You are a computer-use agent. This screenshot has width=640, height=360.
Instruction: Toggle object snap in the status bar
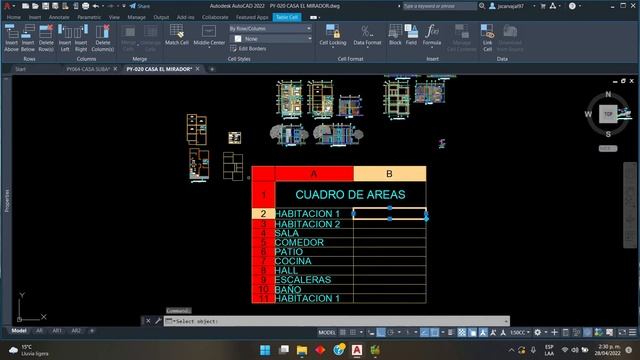(x=435, y=333)
